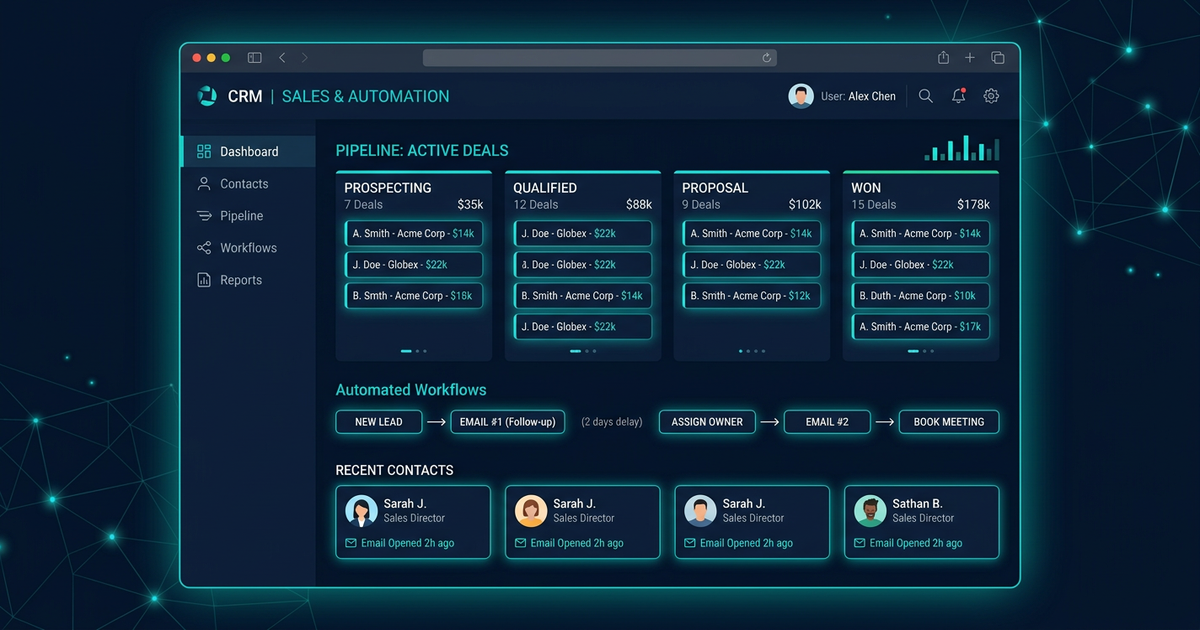Select Reports in the sidebar
Image resolution: width=1200 pixels, height=630 pixels.
241,280
